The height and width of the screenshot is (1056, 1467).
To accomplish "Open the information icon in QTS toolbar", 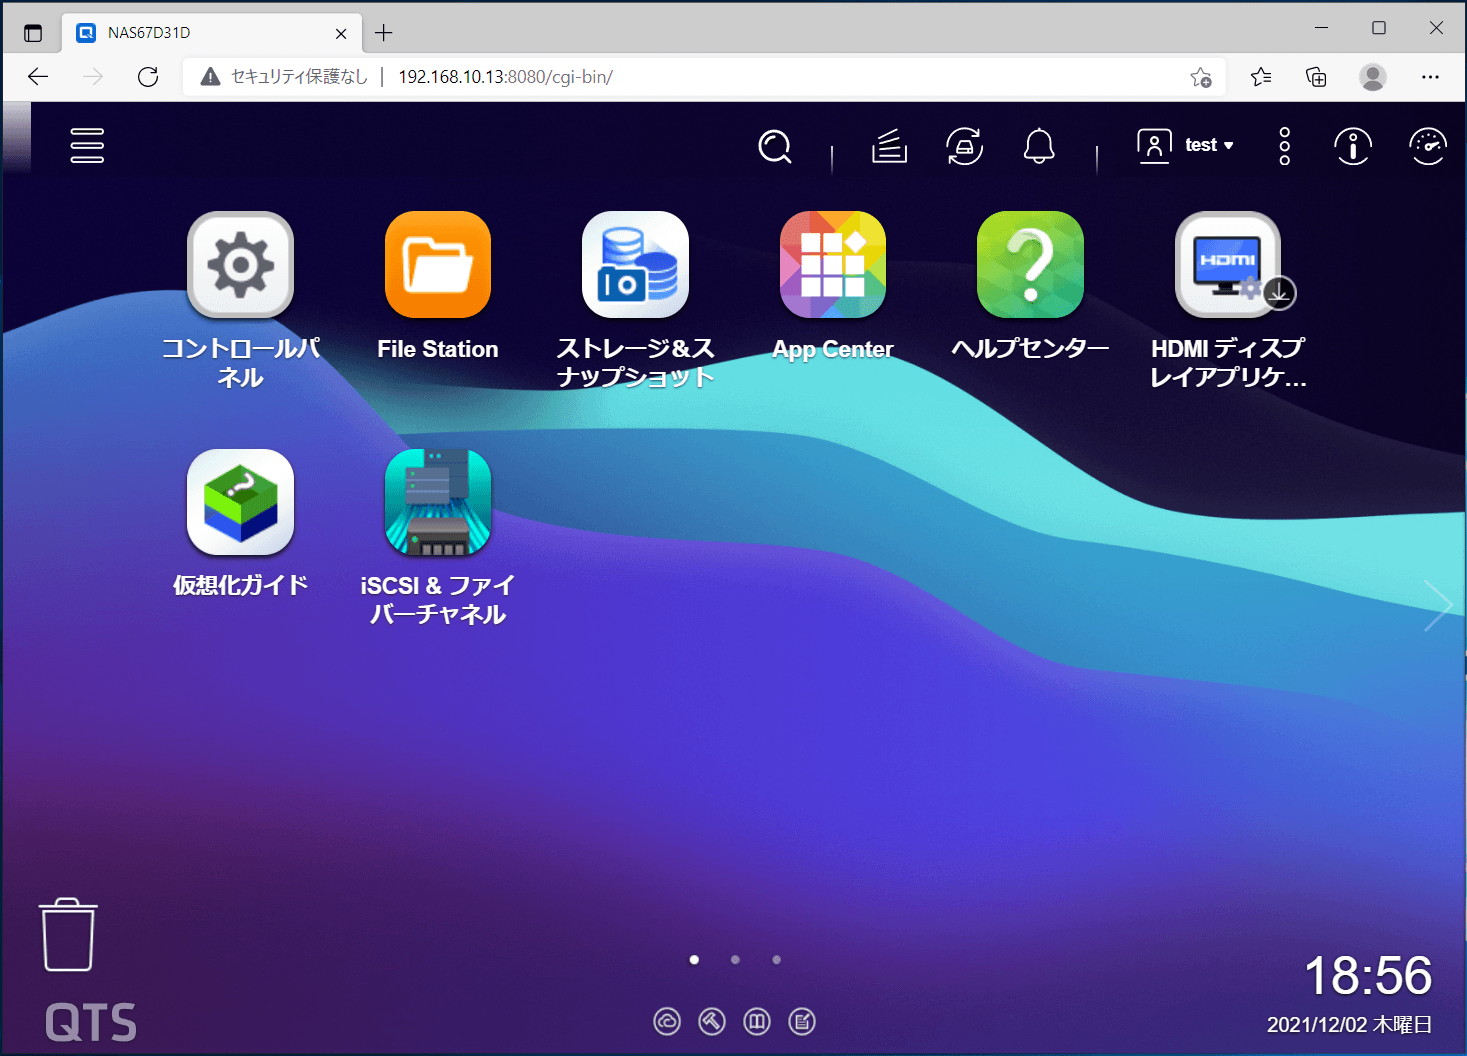I will point(1353,146).
